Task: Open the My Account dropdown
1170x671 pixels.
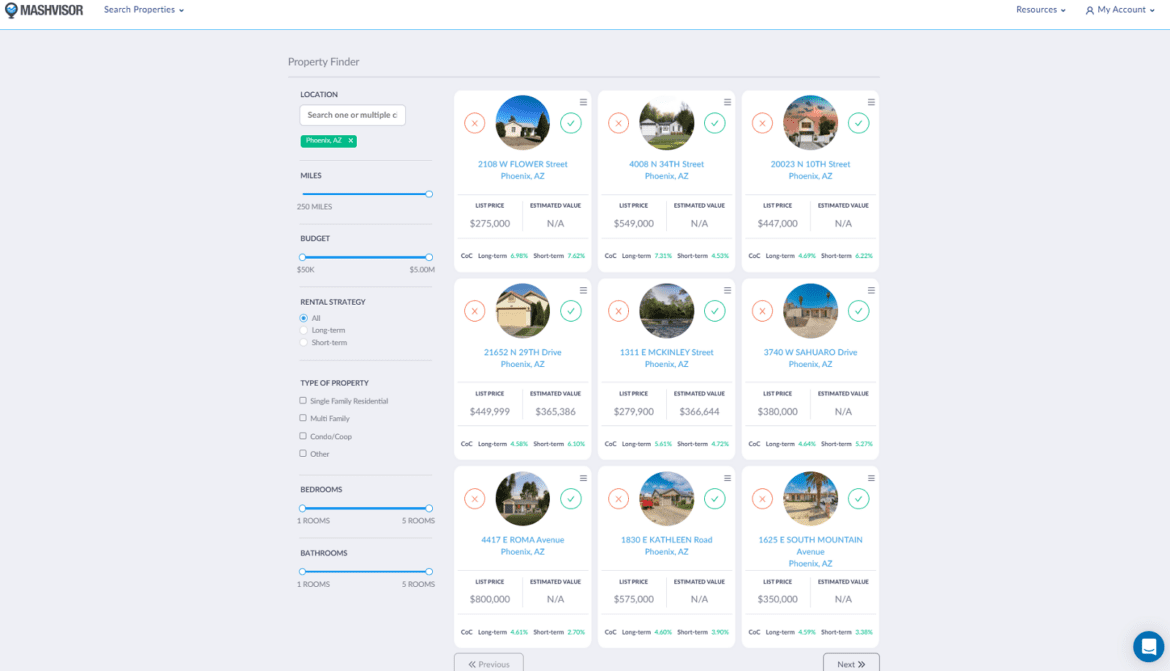Action: [x=1118, y=10]
